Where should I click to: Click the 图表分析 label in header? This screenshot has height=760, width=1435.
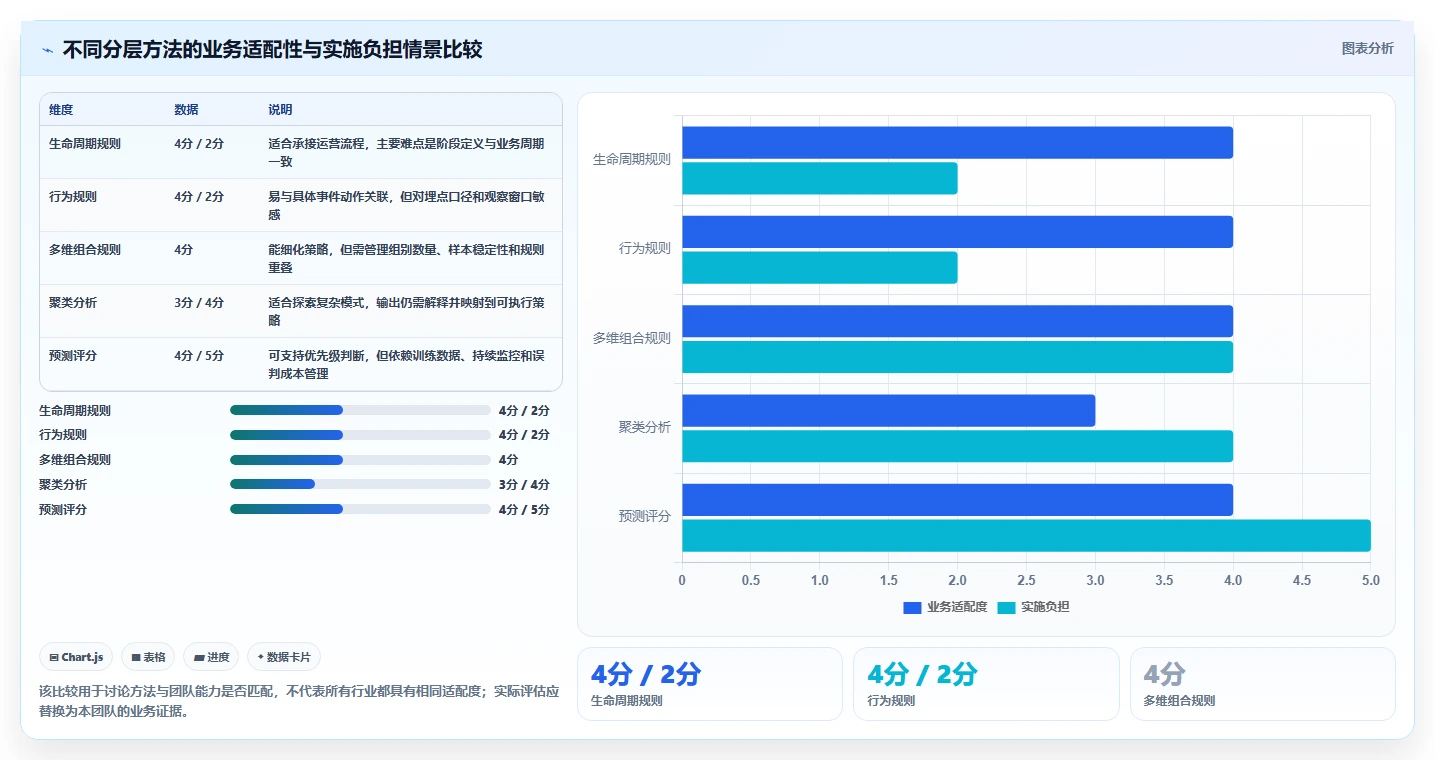[x=1367, y=48]
